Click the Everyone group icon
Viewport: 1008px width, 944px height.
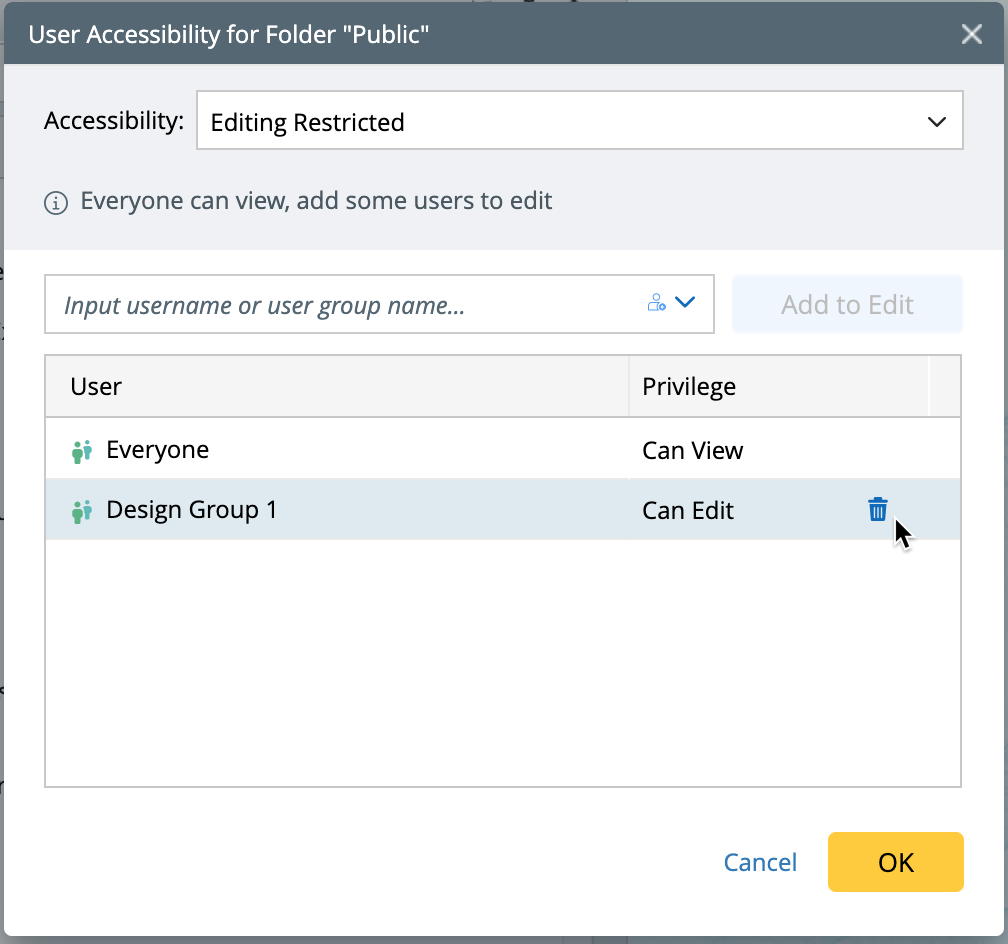pyautogui.click(x=82, y=451)
